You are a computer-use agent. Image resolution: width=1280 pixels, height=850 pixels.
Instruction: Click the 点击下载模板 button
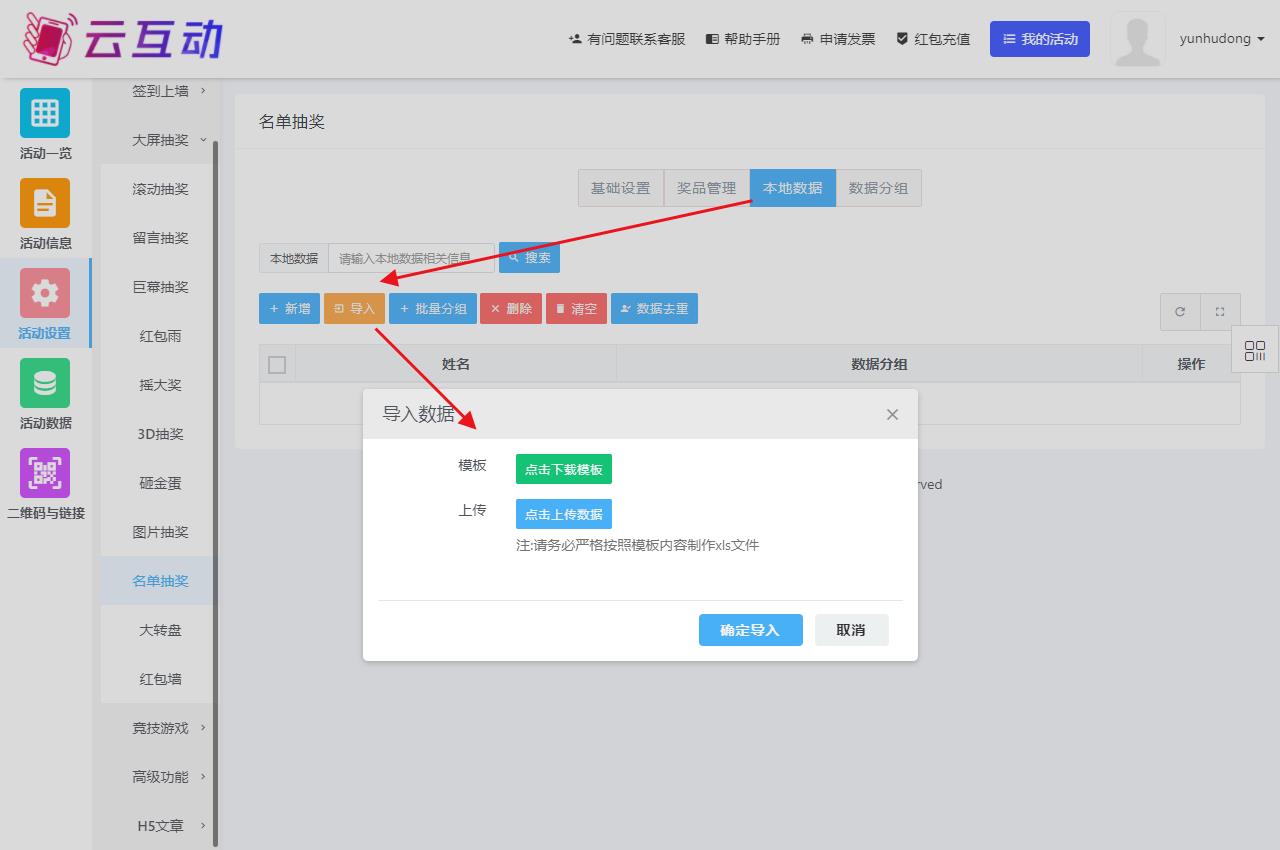pyautogui.click(x=563, y=469)
